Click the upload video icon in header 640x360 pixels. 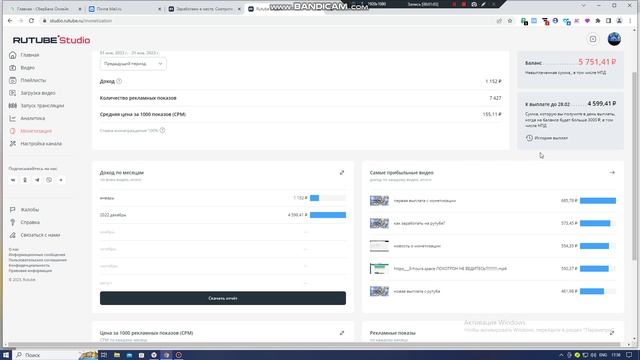click(x=593, y=39)
